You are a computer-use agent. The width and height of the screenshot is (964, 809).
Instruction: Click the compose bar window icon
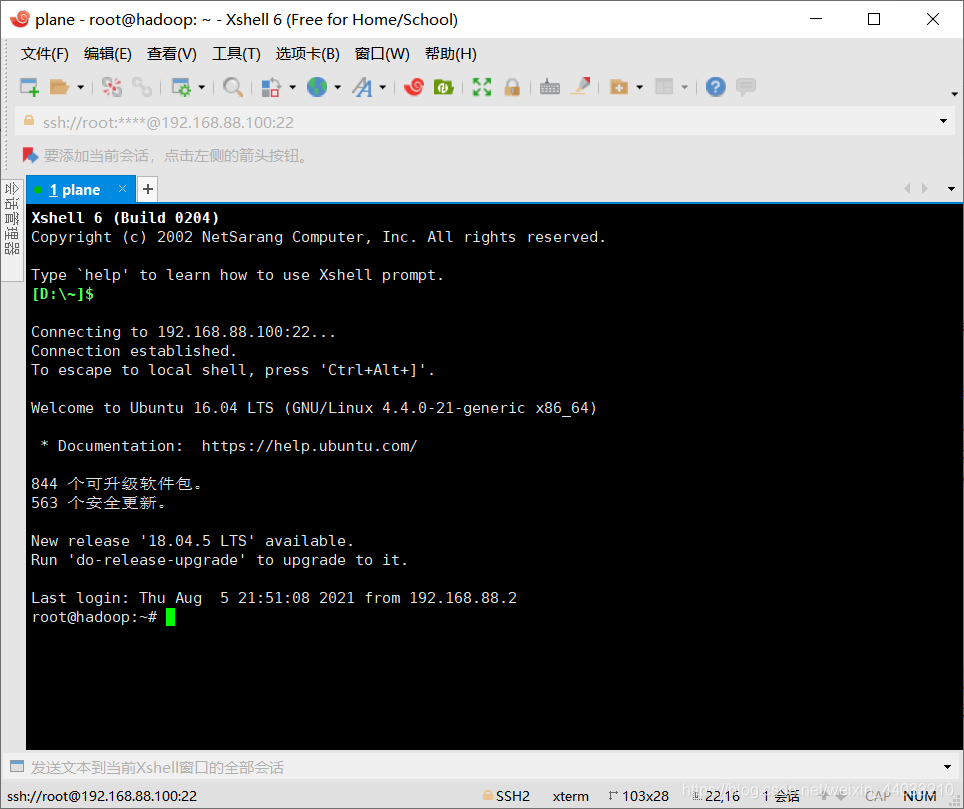[17, 766]
